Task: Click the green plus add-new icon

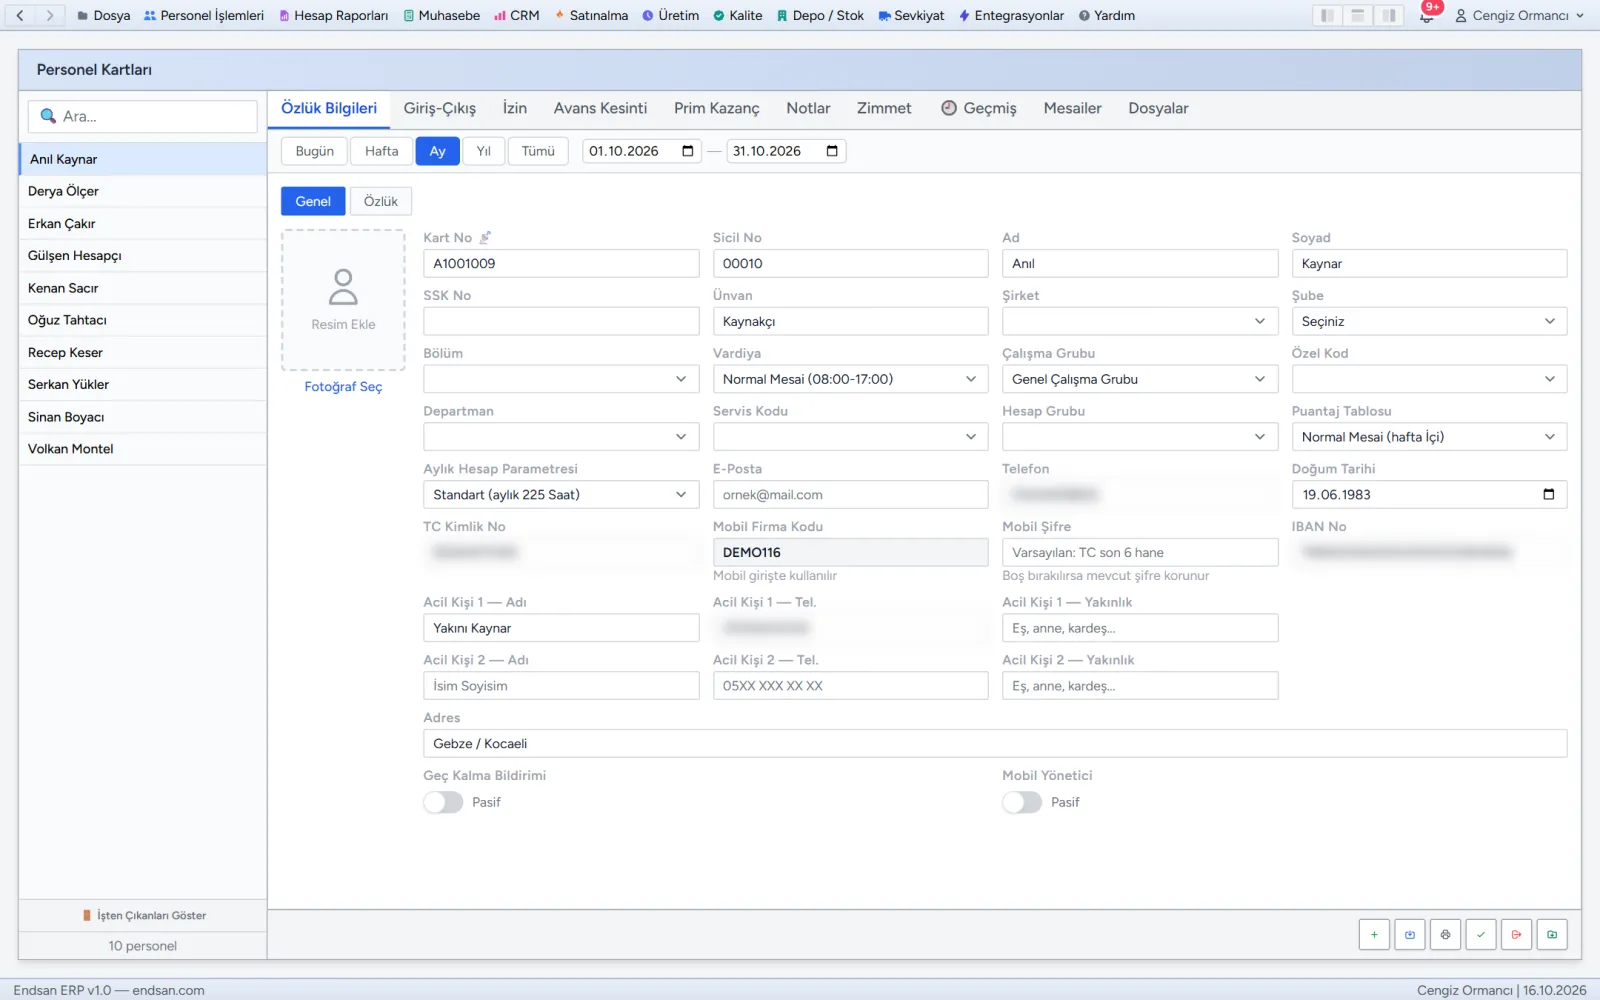Action: [1374, 934]
